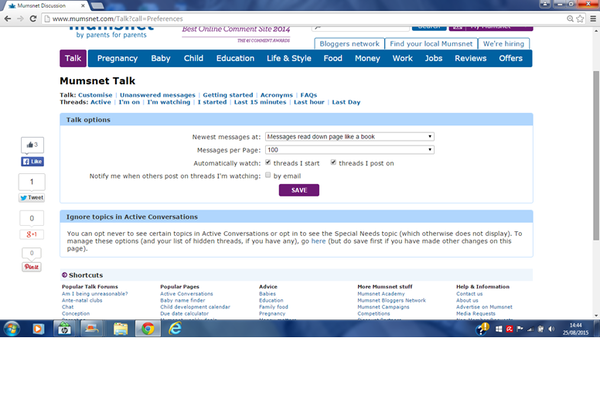Open the Contact us link
The width and height of the screenshot is (600, 396).
[x=470, y=294]
